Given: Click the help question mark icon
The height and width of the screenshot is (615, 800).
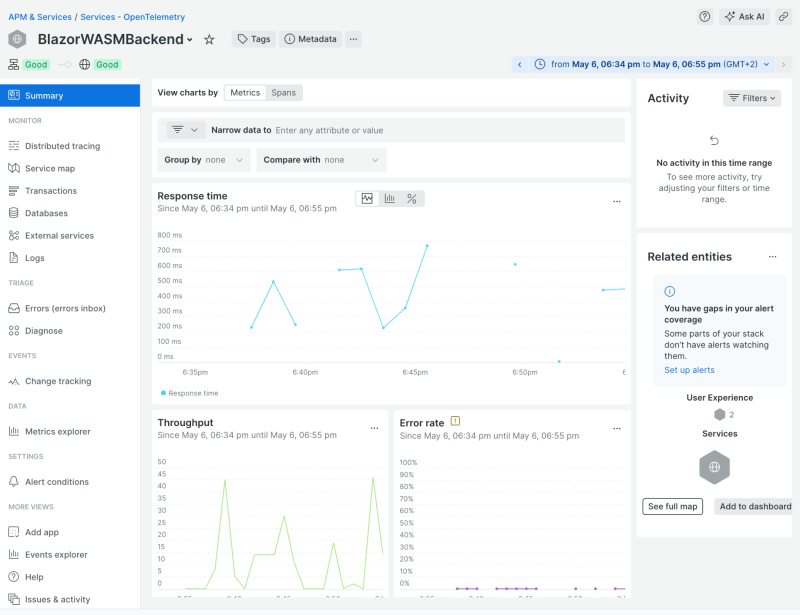Looking at the screenshot, I should 703,16.
